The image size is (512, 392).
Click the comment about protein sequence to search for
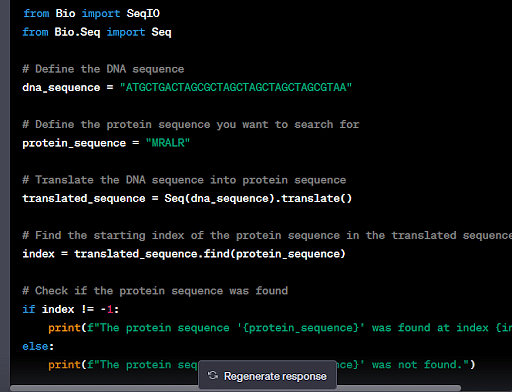pos(191,124)
